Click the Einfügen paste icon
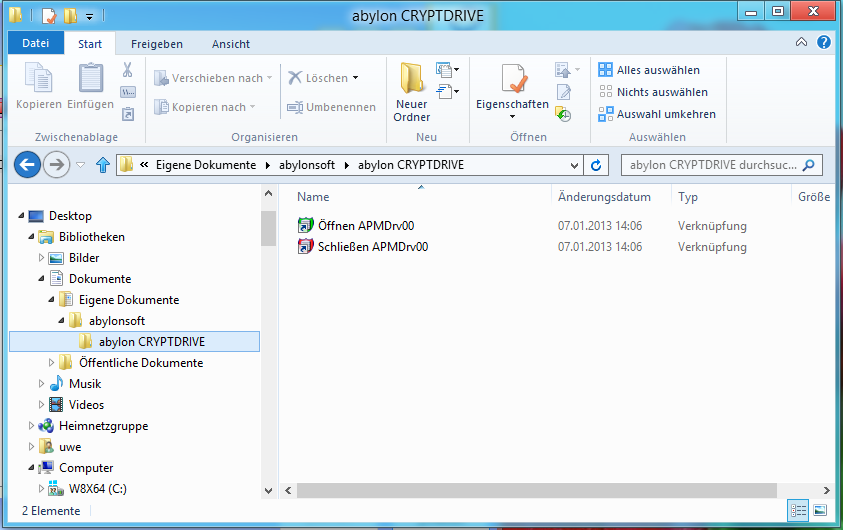The height and width of the screenshot is (530, 843). click(90, 78)
